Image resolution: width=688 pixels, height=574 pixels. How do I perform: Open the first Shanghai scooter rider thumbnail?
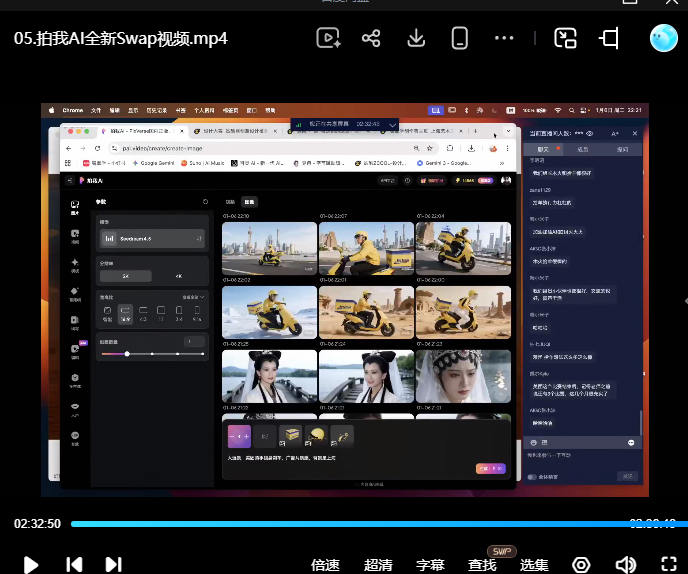pos(269,248)
